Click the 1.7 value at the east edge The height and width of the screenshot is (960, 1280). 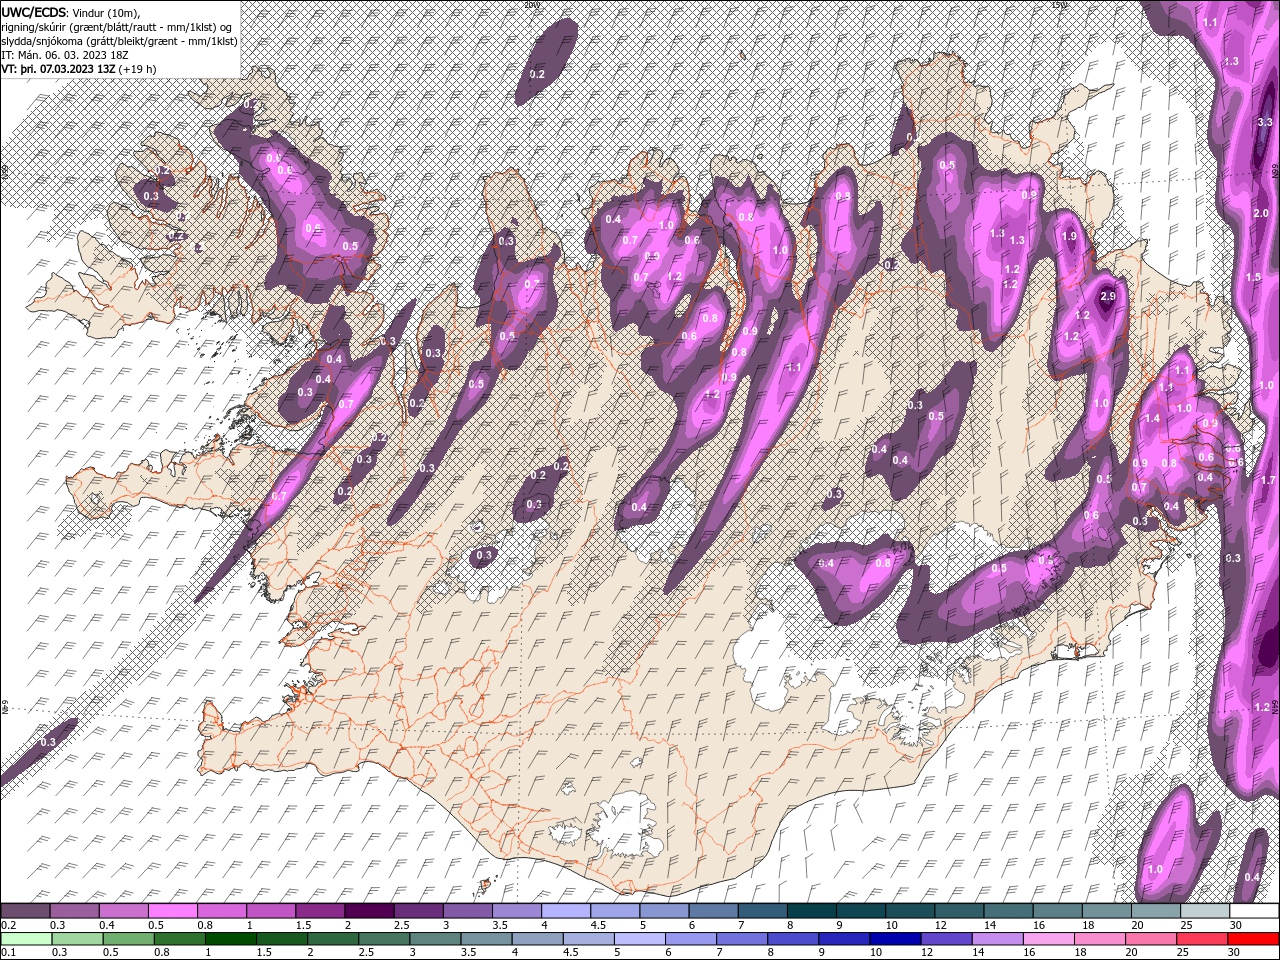1268,482
